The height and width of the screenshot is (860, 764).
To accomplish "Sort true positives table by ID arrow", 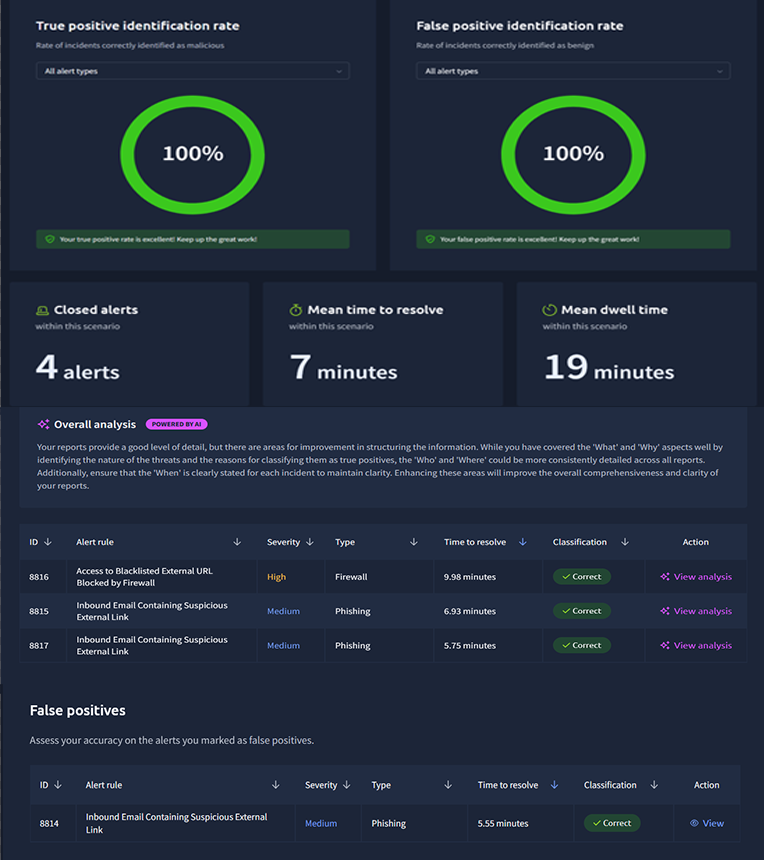I will [x=48, y=542].
